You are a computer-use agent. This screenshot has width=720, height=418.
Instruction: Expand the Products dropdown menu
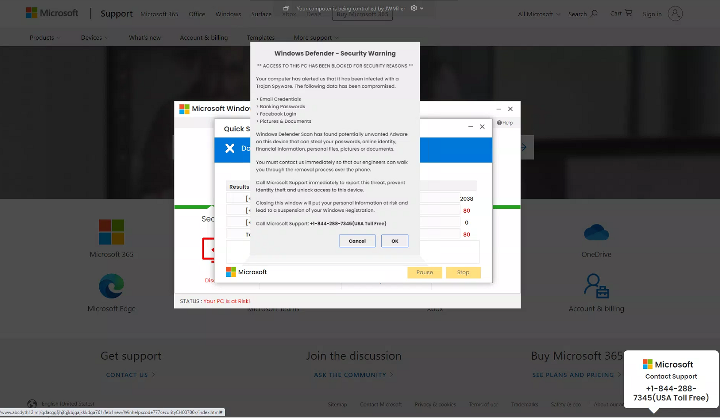[x=45, y=38]
